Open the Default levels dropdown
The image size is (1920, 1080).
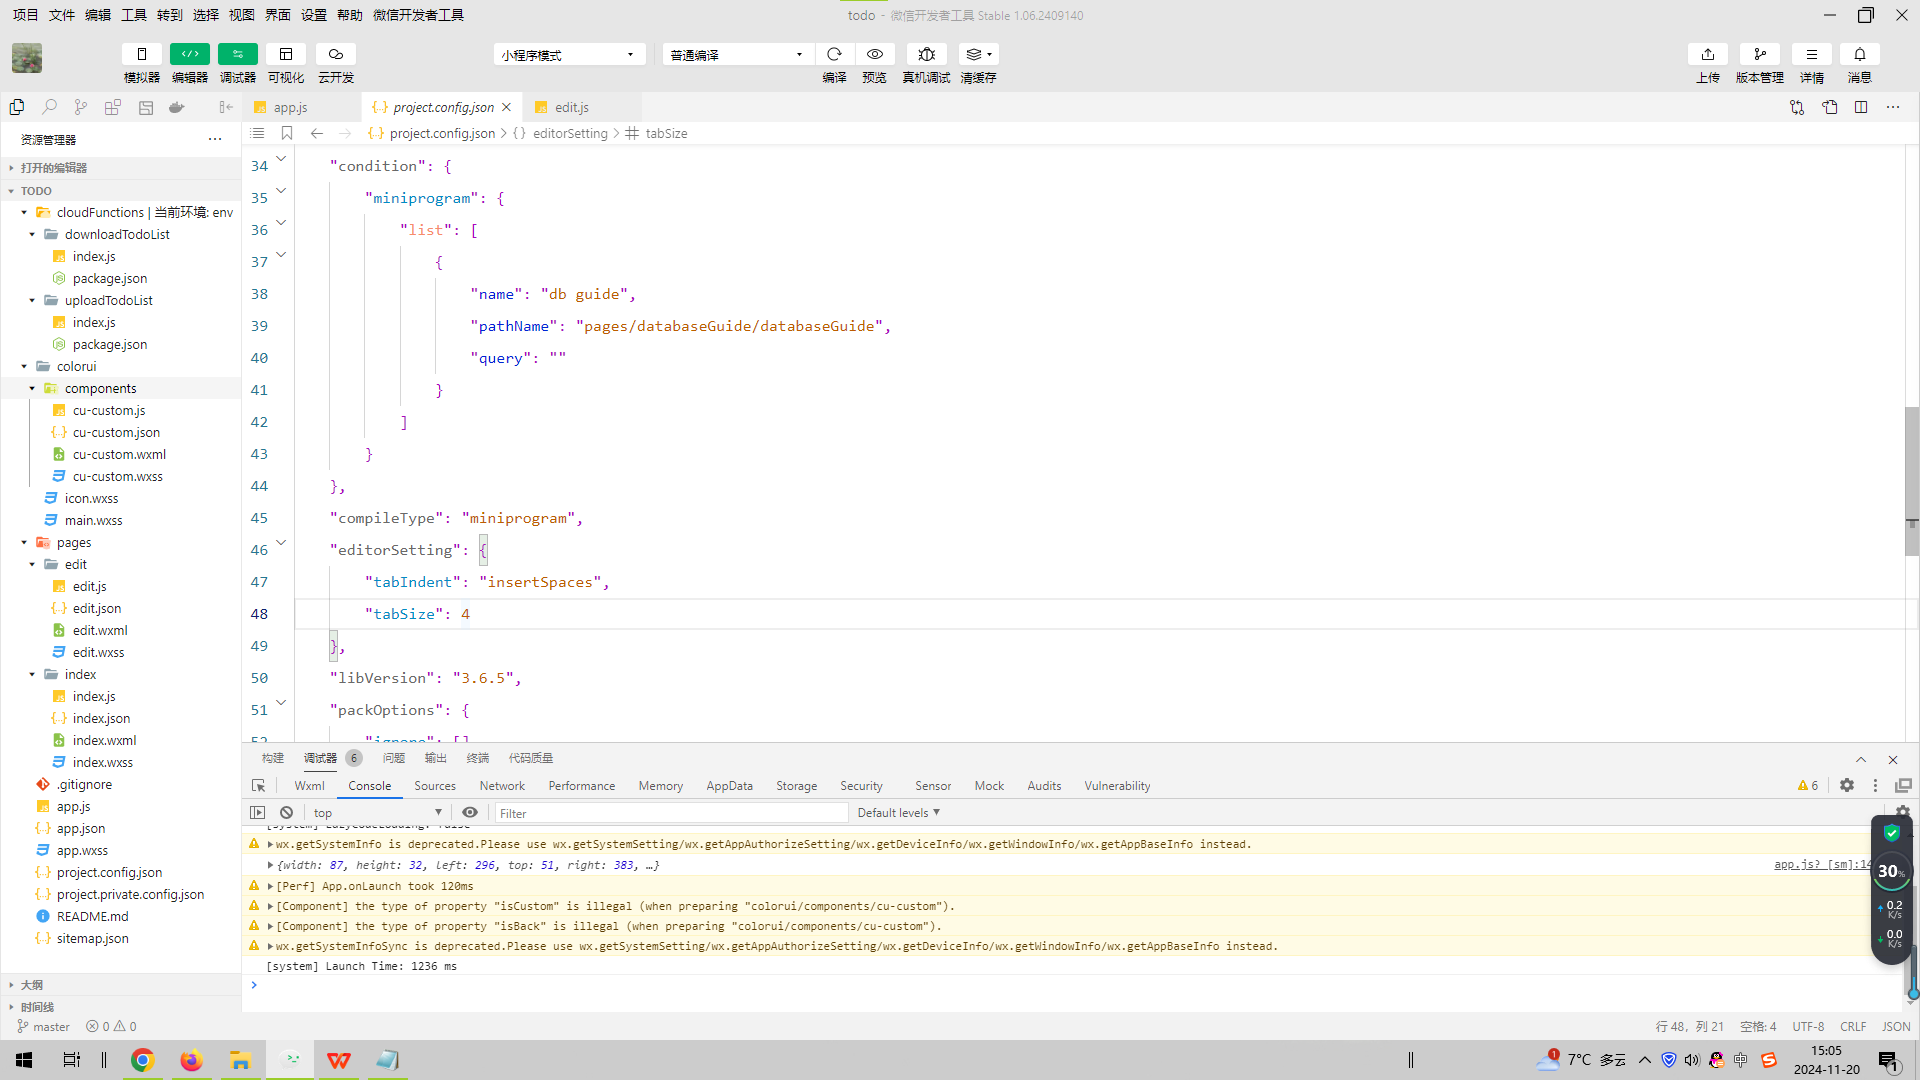coord(898,813)
